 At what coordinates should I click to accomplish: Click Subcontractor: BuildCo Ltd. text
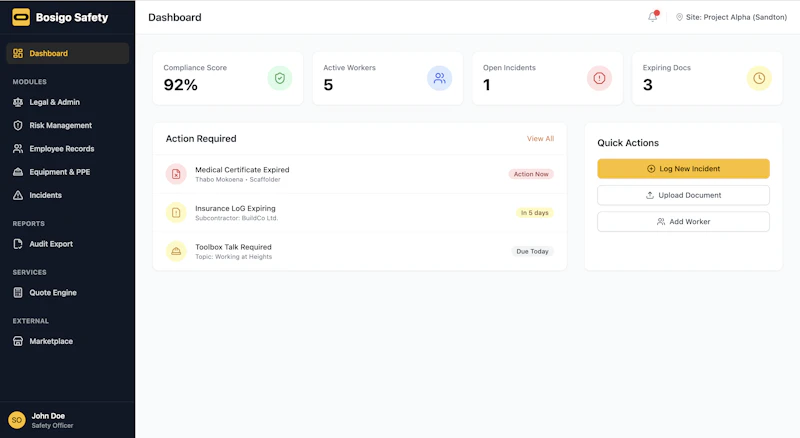[236, 218]
